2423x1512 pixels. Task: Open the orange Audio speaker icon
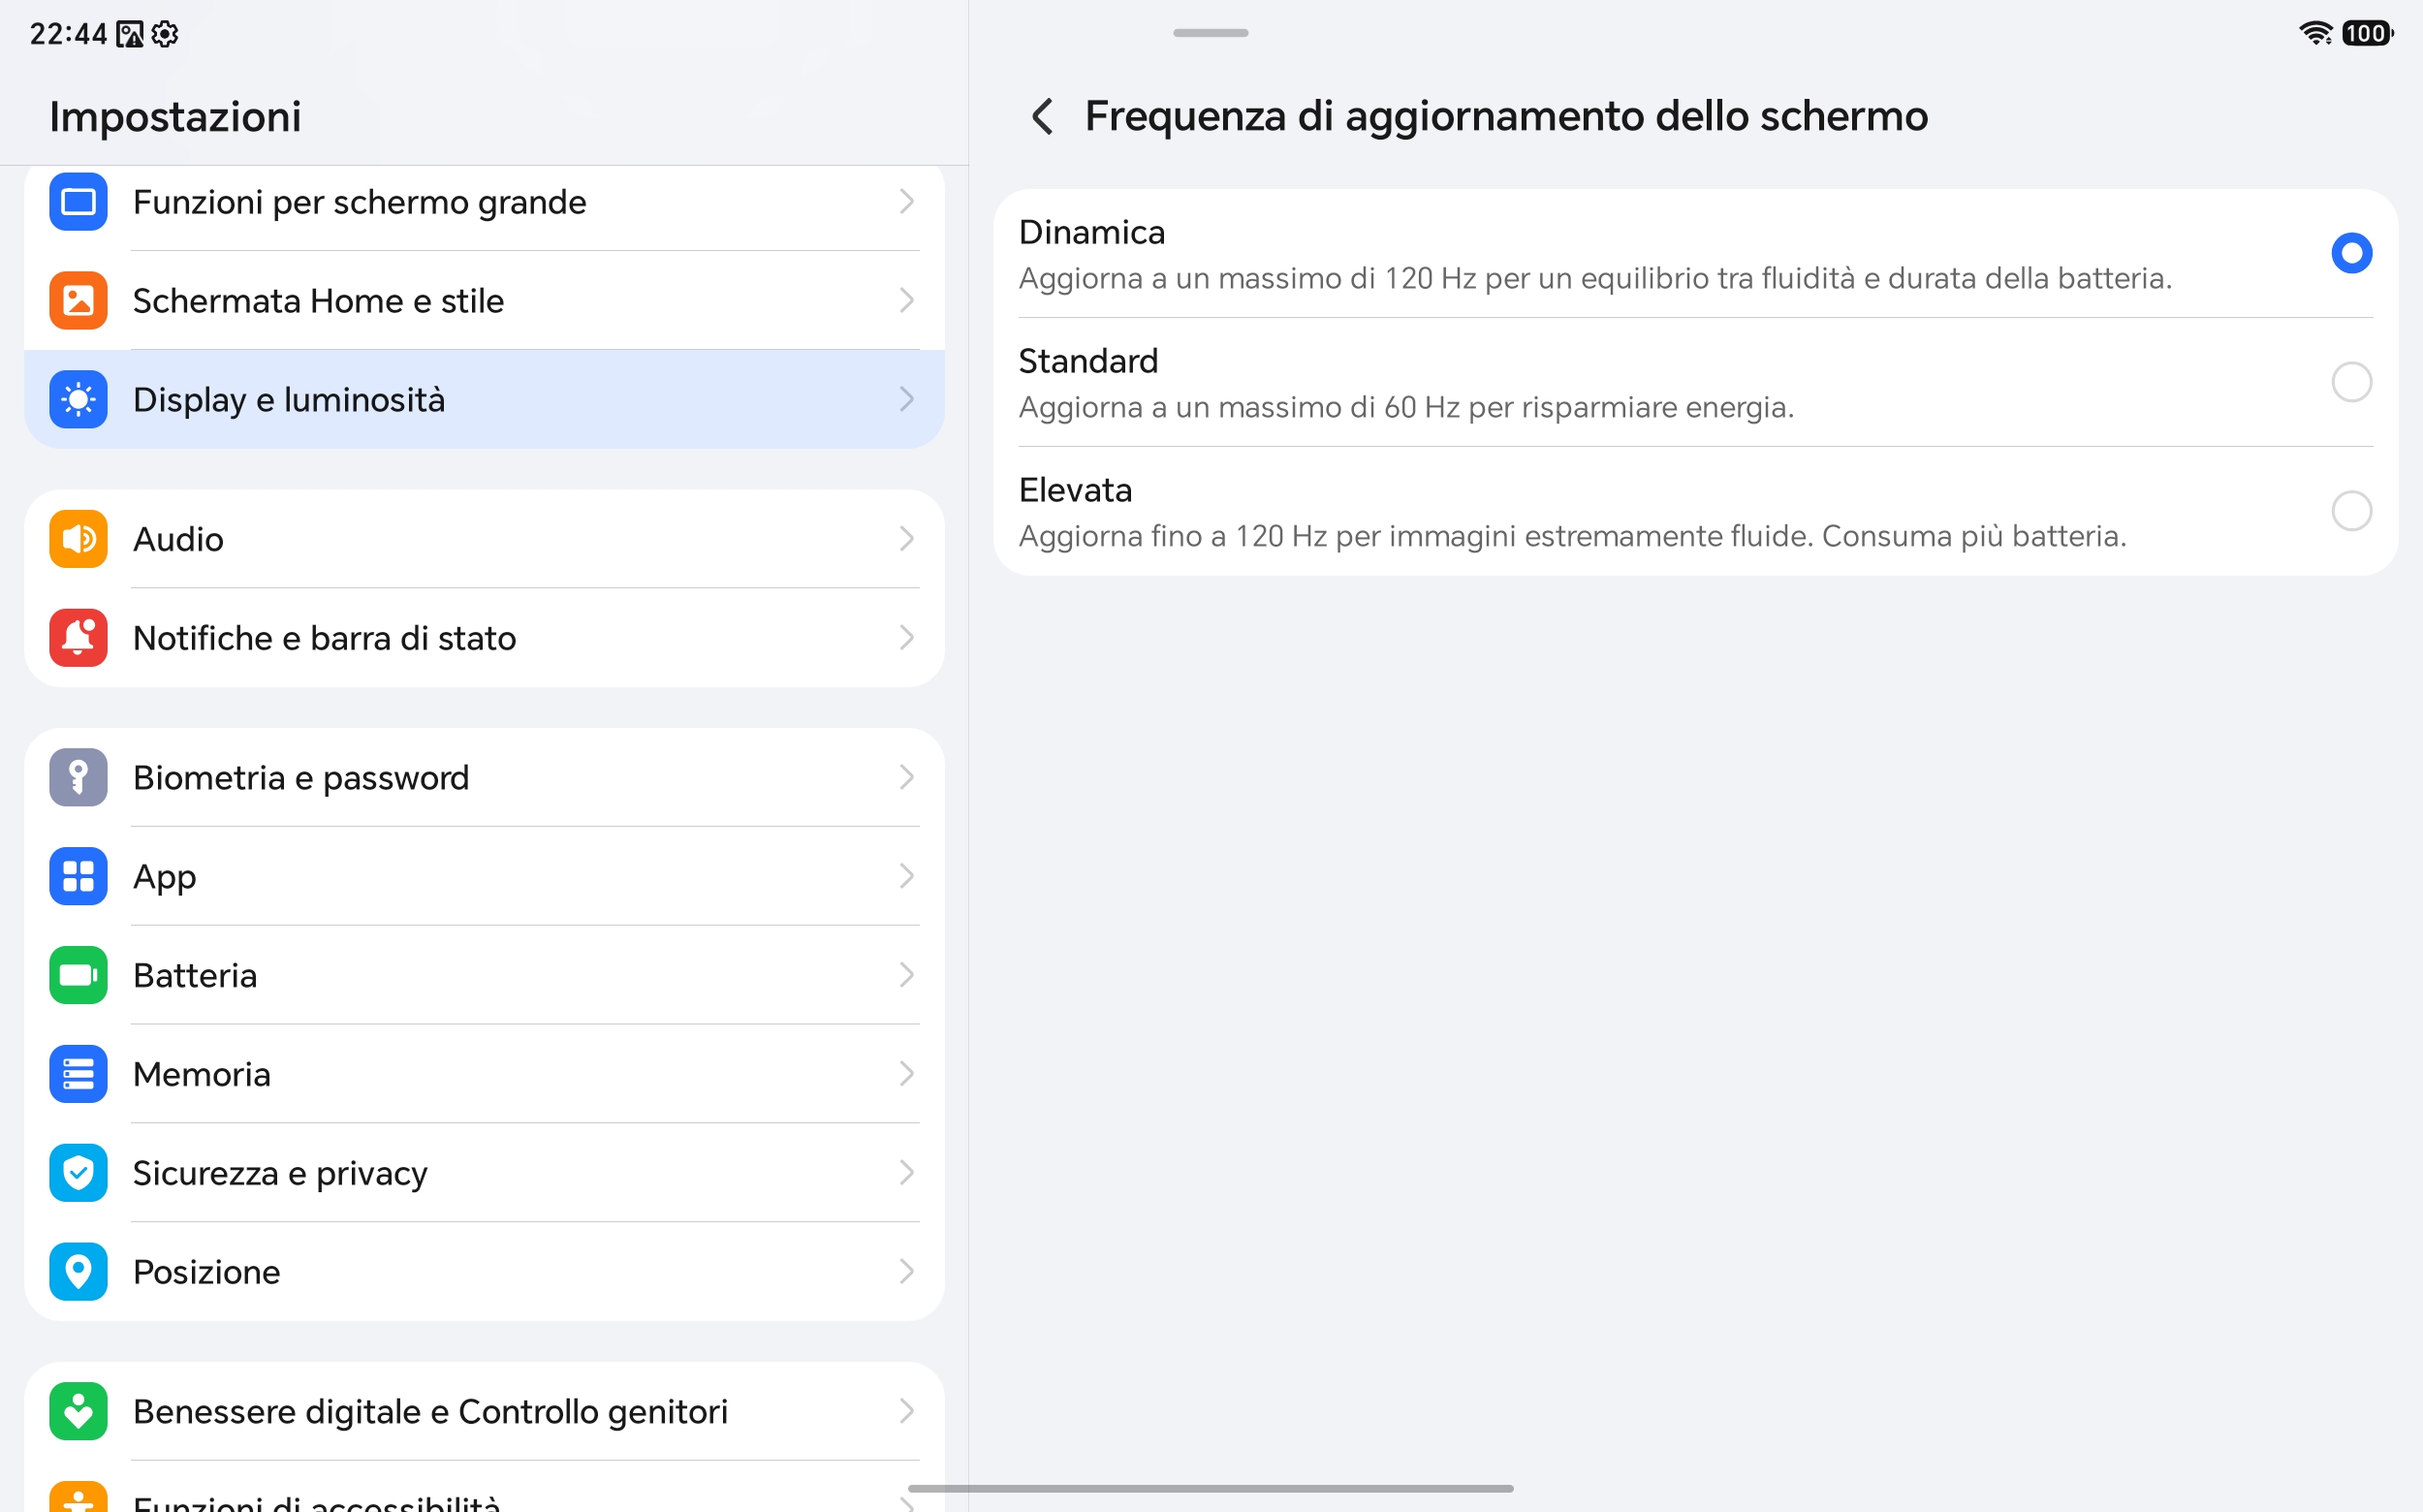(x=78, y=539)
